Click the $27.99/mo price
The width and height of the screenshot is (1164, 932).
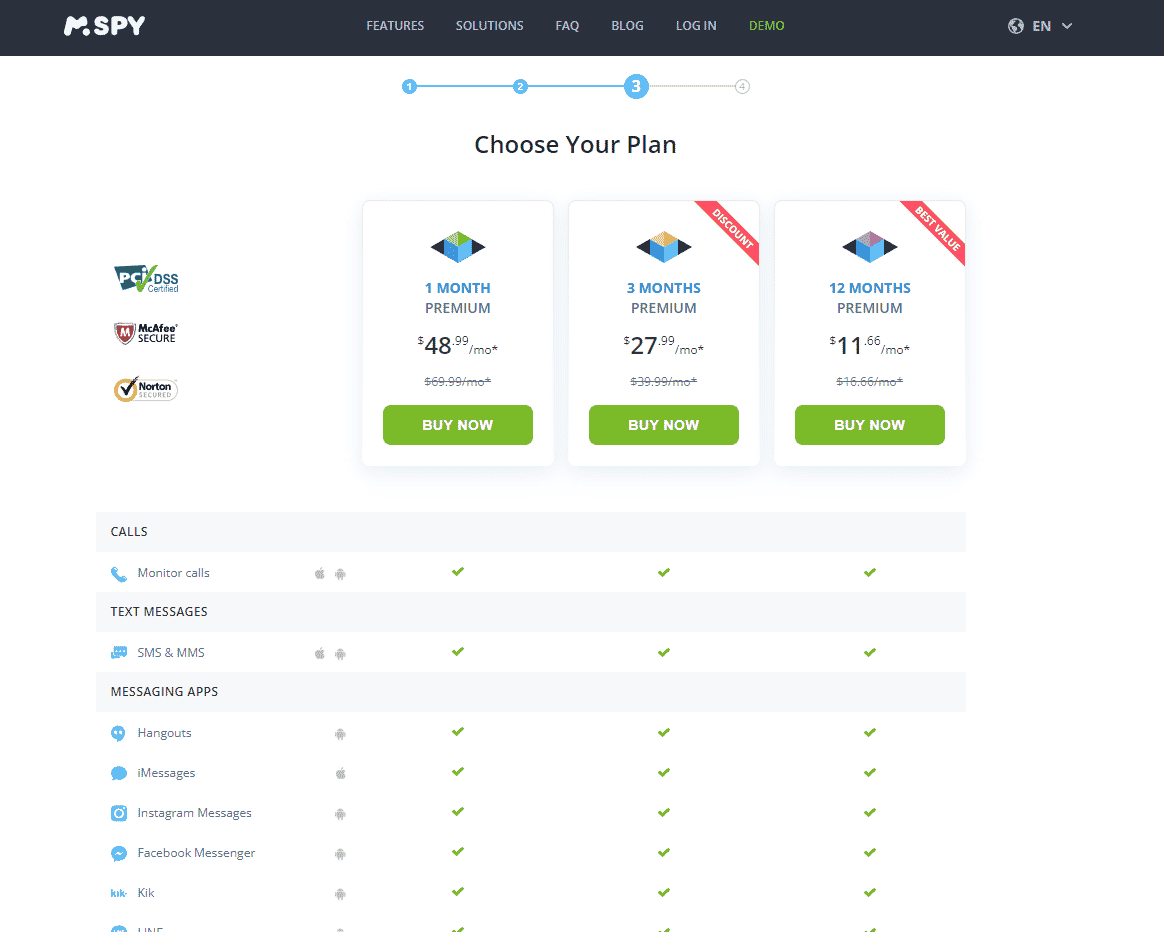coord(664,345)
